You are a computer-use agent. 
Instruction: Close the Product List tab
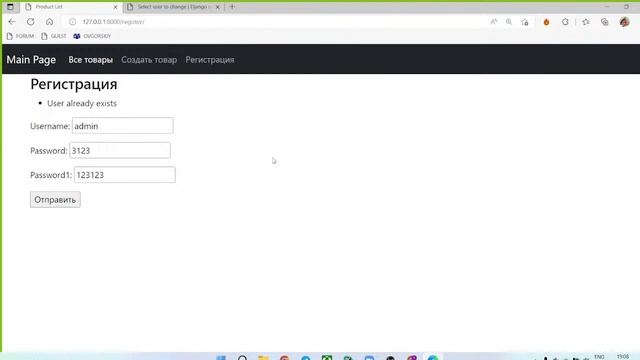pyautogui.click(x=115, y=7)
